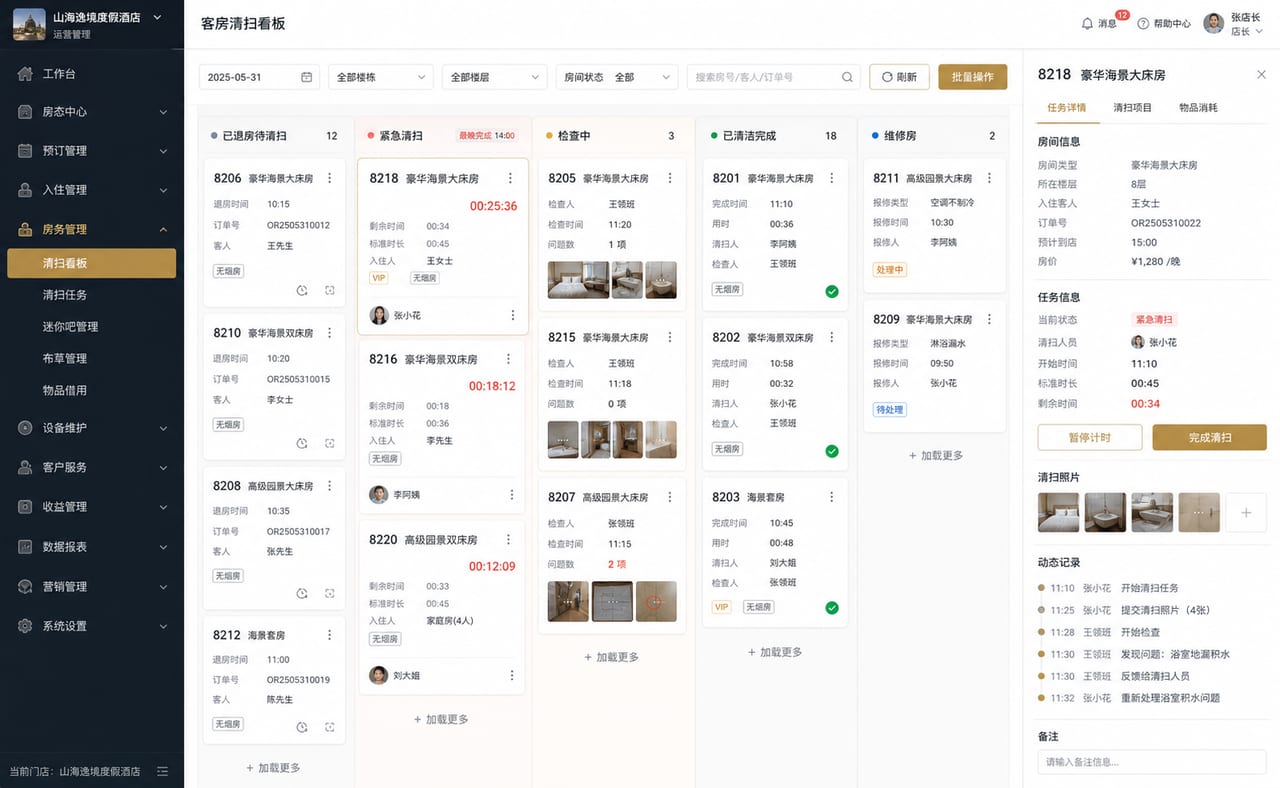Open the menu beside cleaner 刘大姐
Viewport: 1280px width, 788px height.
coord(513,675)
